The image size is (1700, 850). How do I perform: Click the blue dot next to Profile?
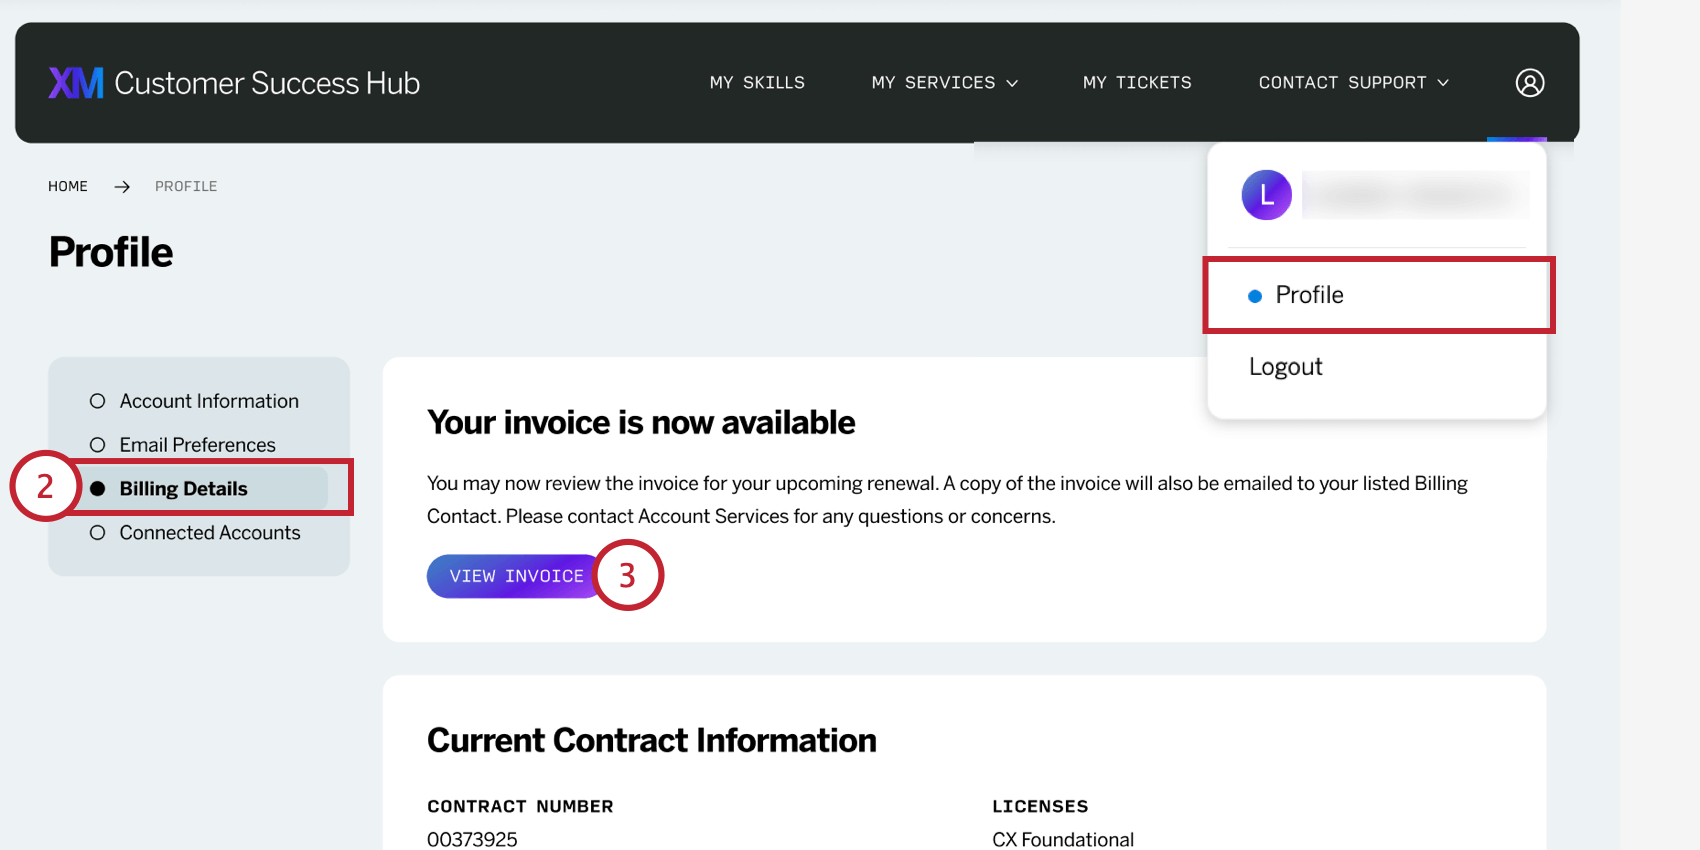coord(1254,296)
